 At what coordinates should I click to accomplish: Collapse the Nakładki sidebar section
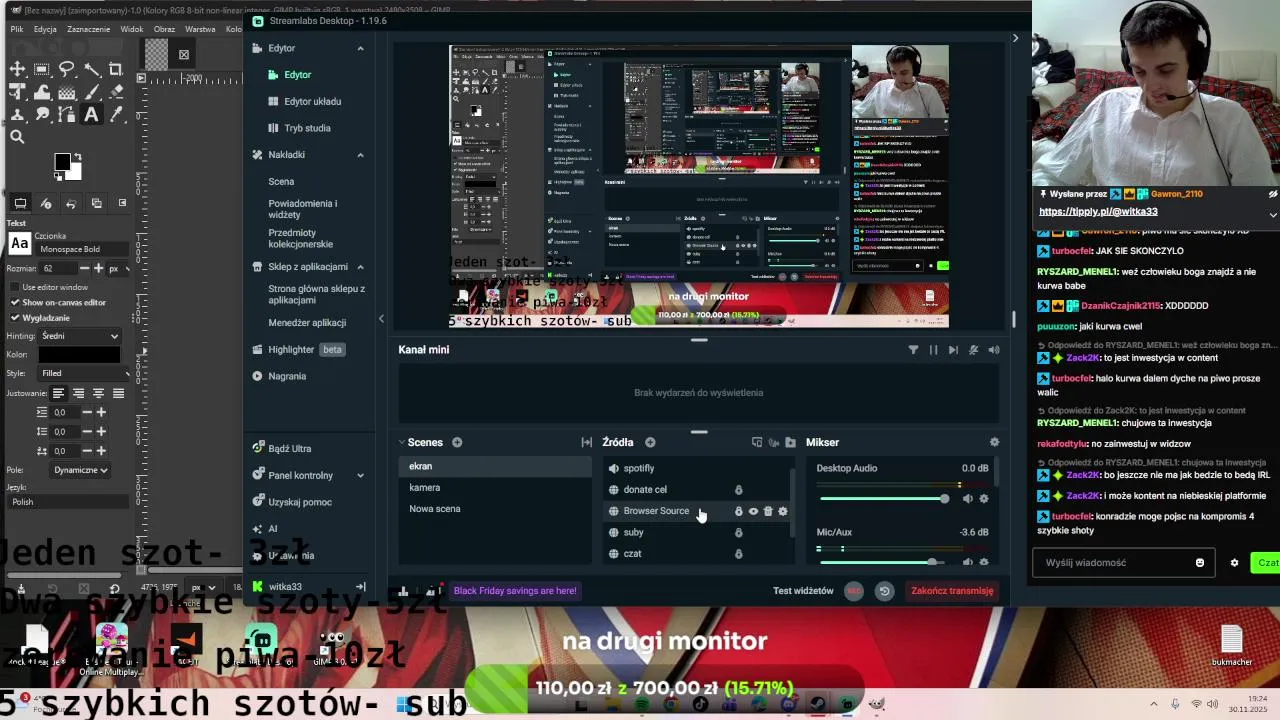click(360, 155)
